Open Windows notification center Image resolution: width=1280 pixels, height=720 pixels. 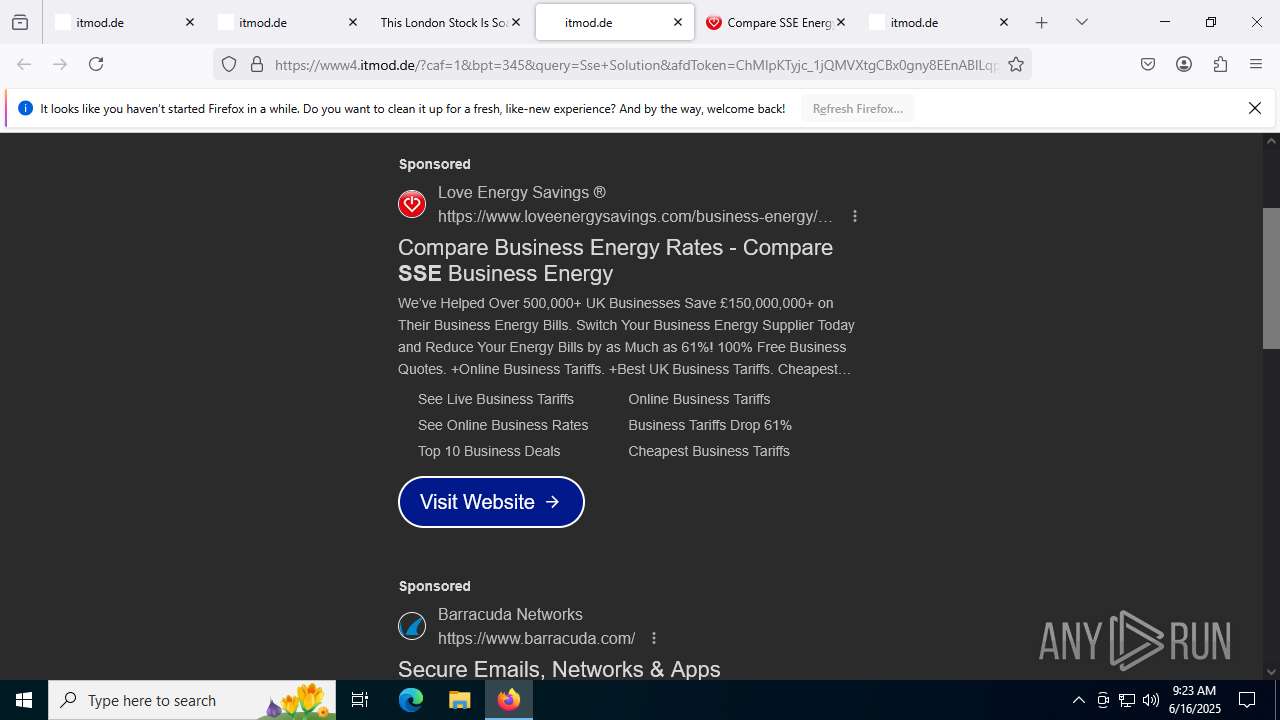[1247, 700]
